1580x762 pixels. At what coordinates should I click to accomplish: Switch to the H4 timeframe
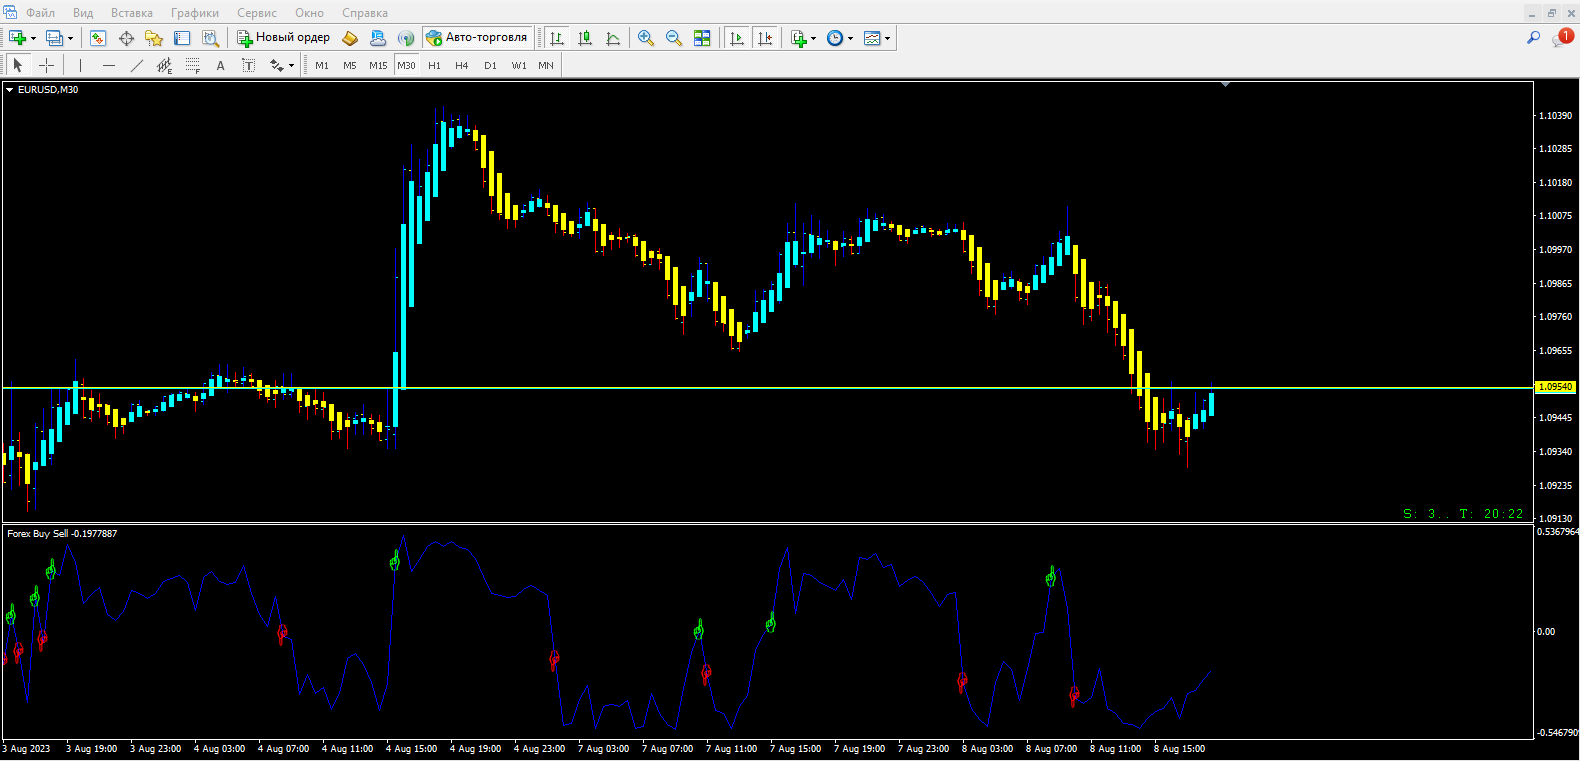461,65
